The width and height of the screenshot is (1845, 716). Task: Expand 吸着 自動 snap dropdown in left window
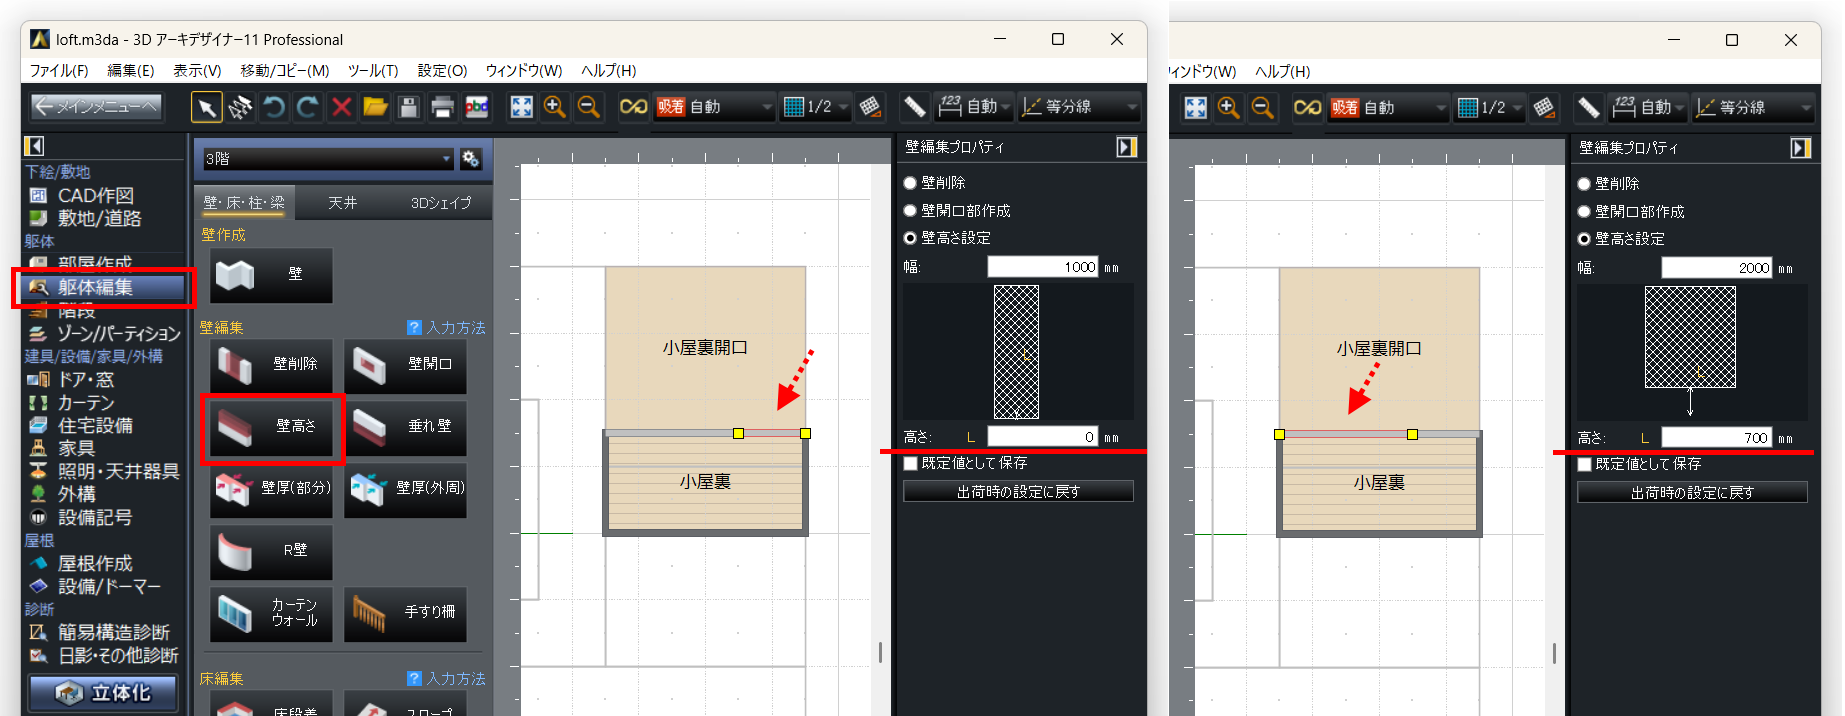pos(767,107)
